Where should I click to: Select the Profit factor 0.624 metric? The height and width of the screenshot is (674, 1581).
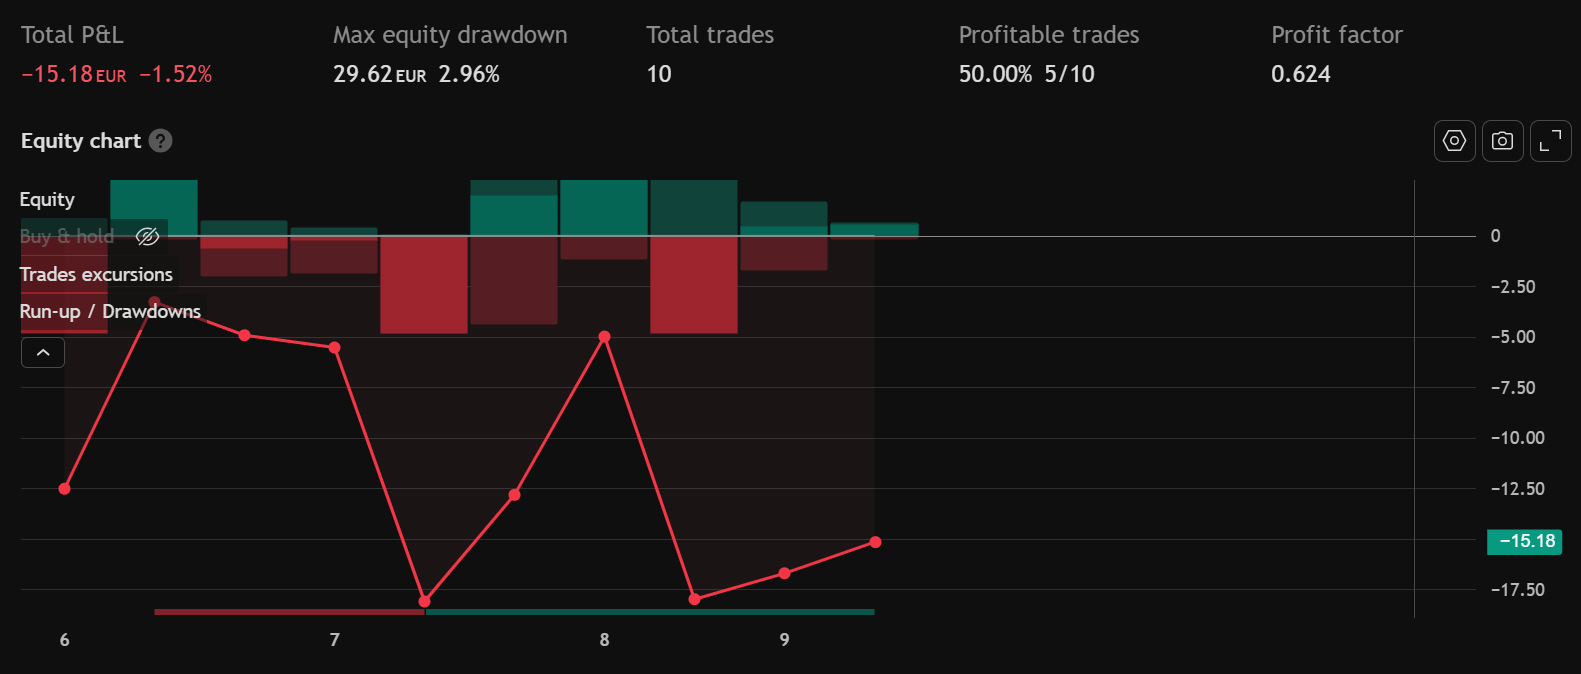tap(1300, 74)
